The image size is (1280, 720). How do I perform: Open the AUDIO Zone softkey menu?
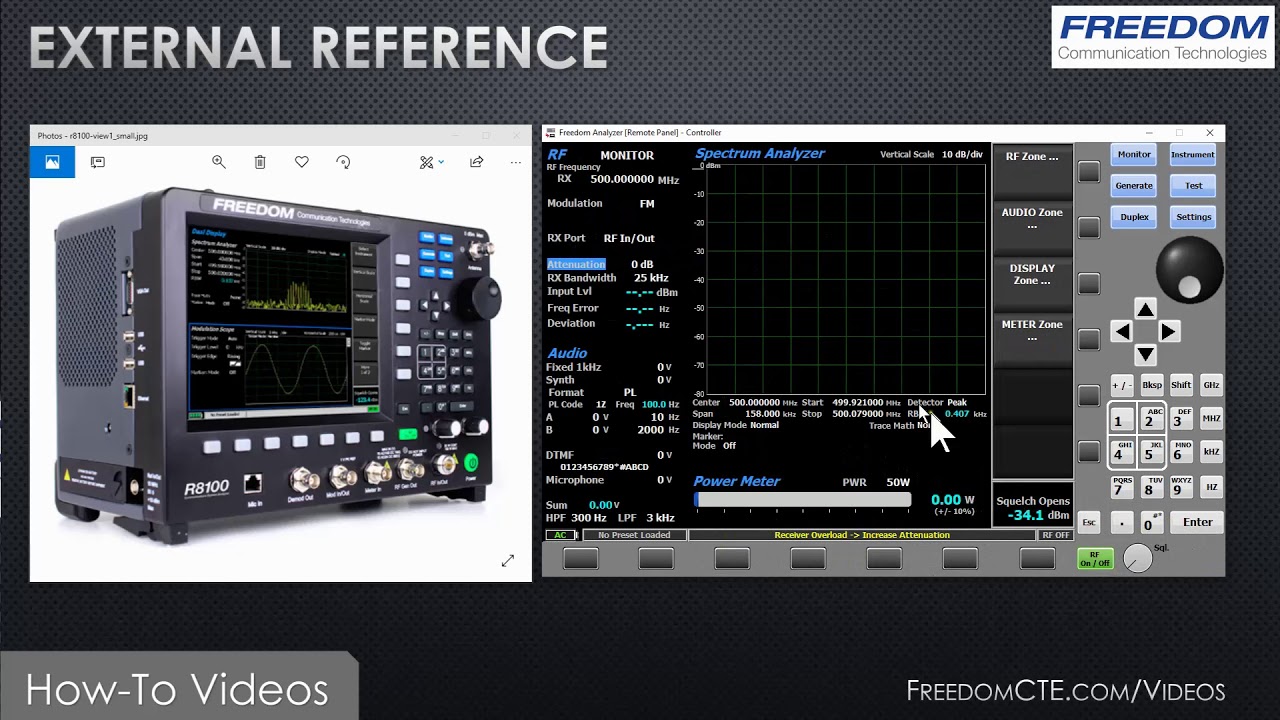pos(1032,226)
